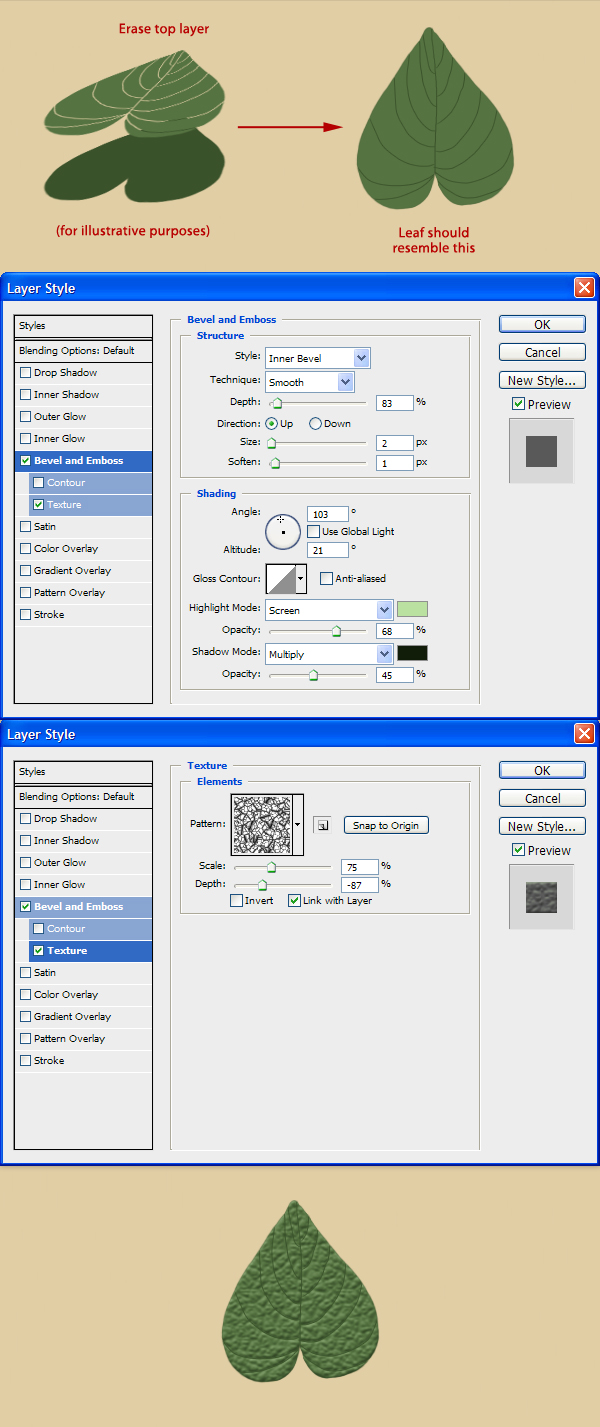The height and width of the screenshot is (1427, 600).
Task: Toggle Use Global Light checkbox
Action: [x=314, y=531]
